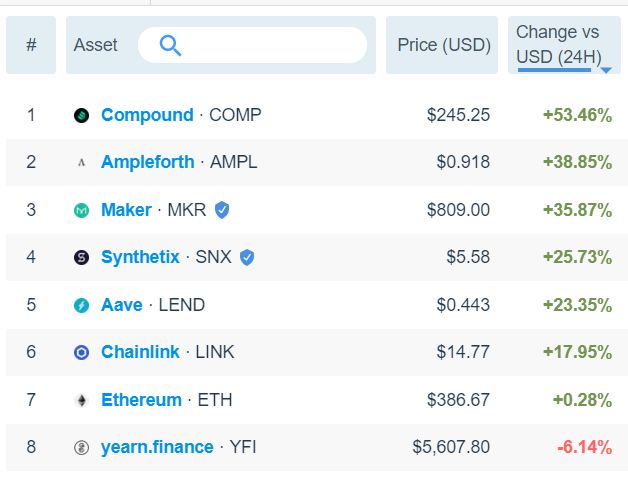Open the Chainlink asset link

(140, 352)
